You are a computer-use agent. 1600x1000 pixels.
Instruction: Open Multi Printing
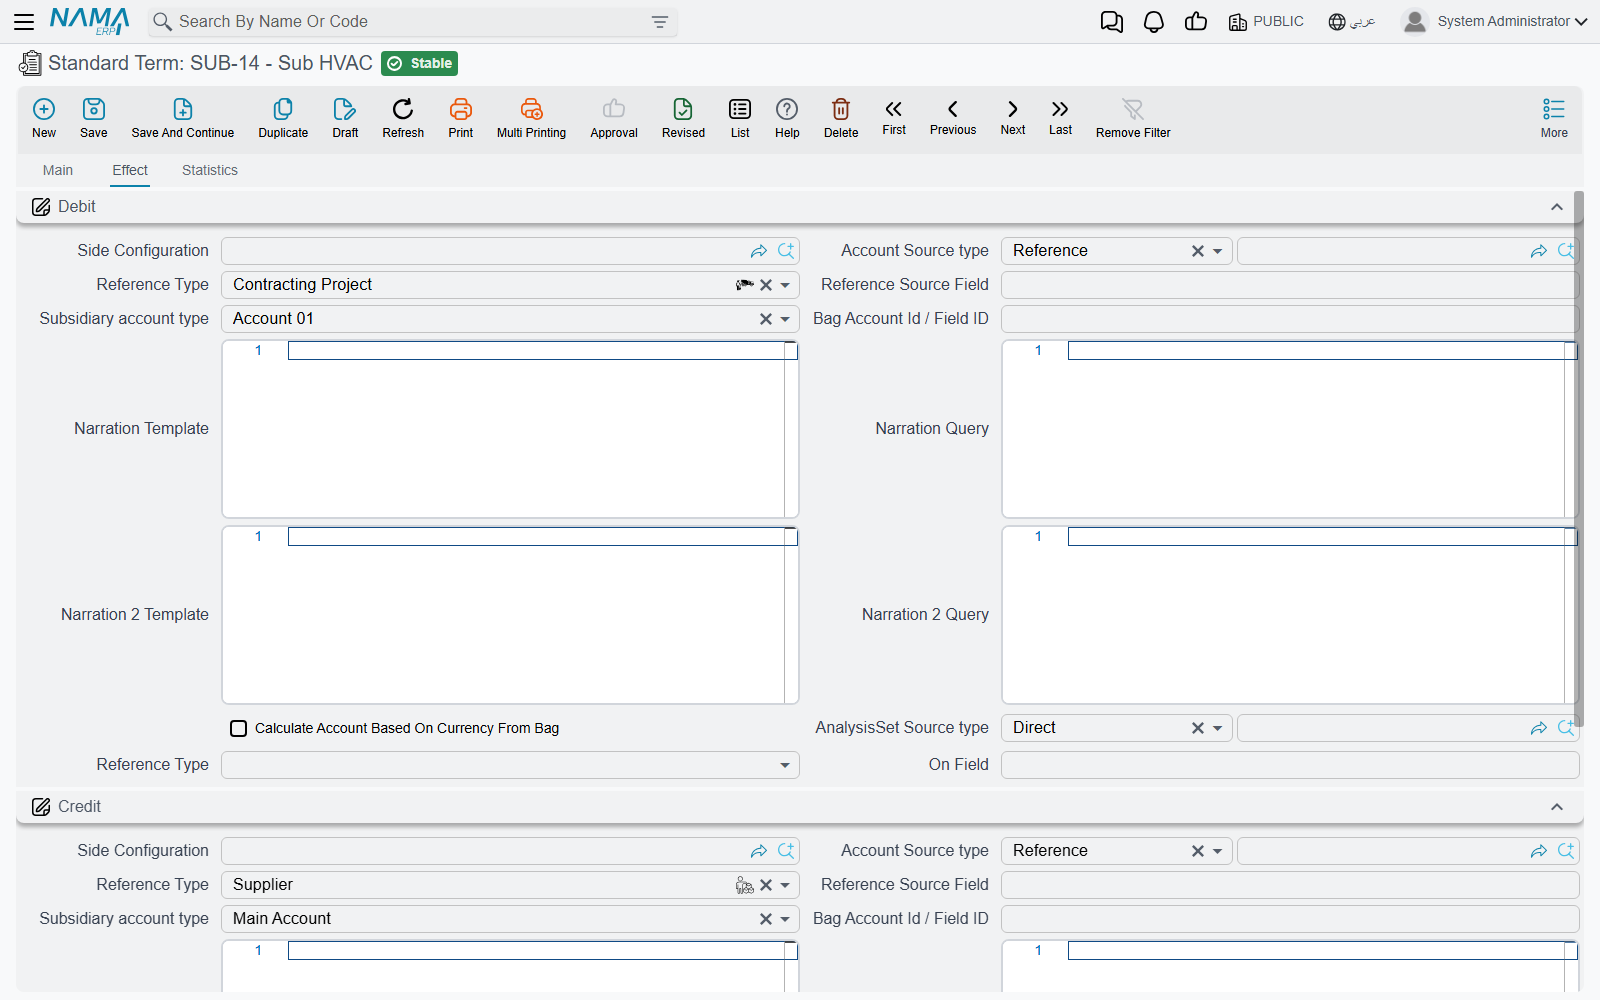[531, 118]
